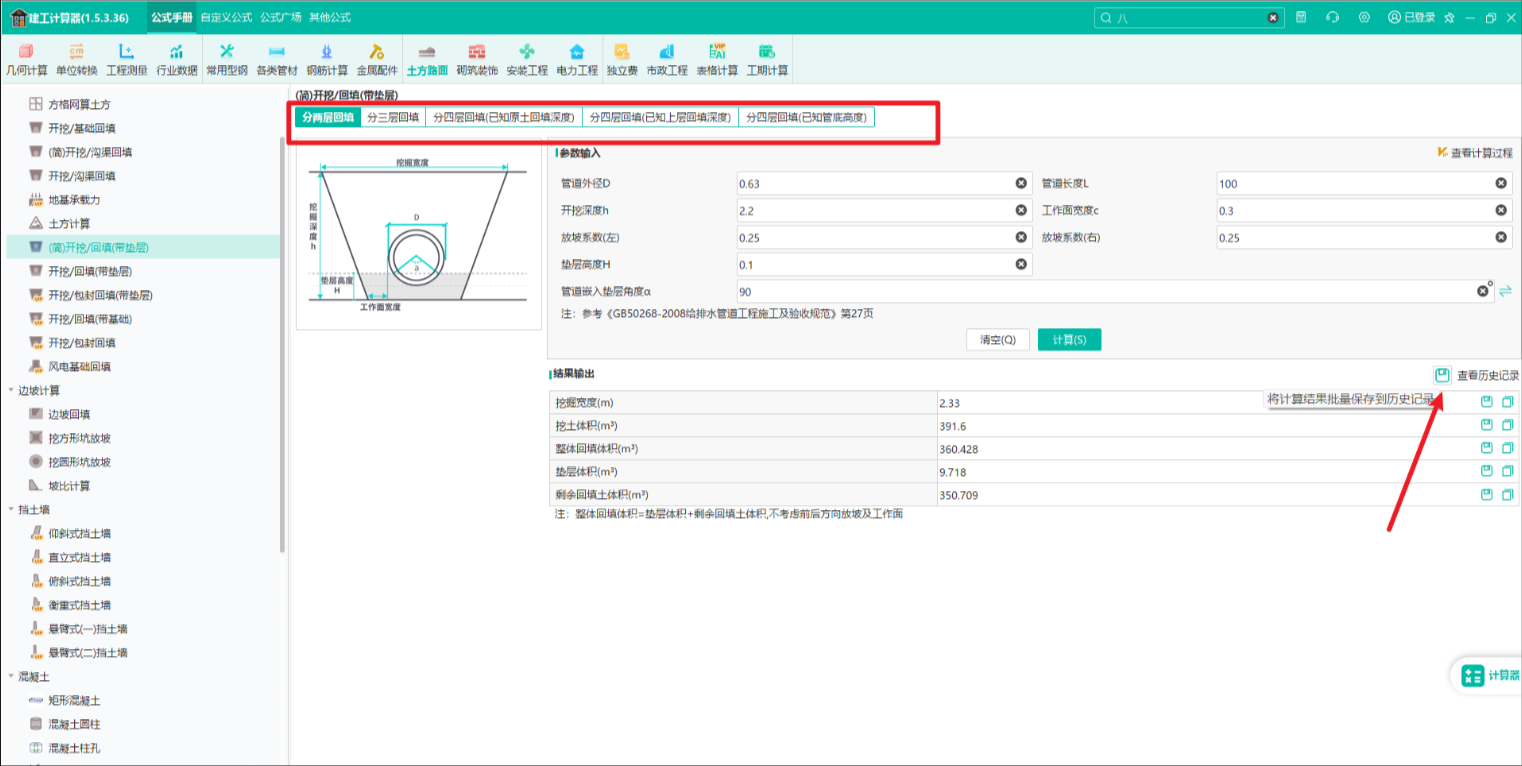
Task: Click the formula tree vertical scrollbar
Action: tap(283, 345)
